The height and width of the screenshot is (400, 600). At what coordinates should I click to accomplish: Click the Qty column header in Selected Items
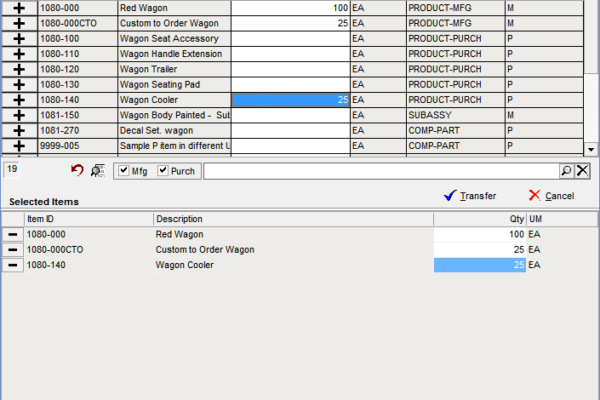[480, 219]
